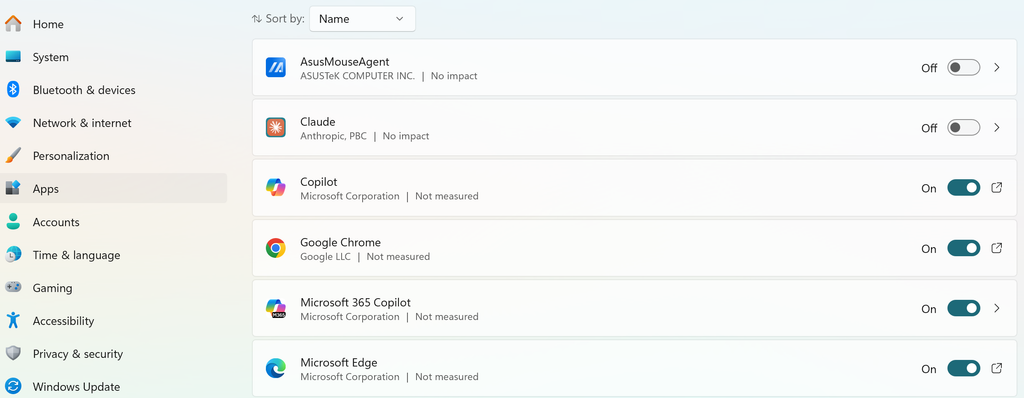1024x398 pixels.
Task: Click the System monitor icon
Action: (x=13, y=57)
